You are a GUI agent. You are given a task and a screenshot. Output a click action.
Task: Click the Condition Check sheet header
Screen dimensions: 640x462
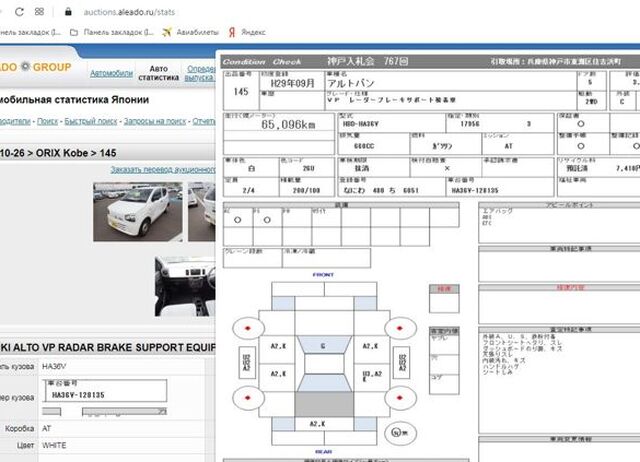262,62
